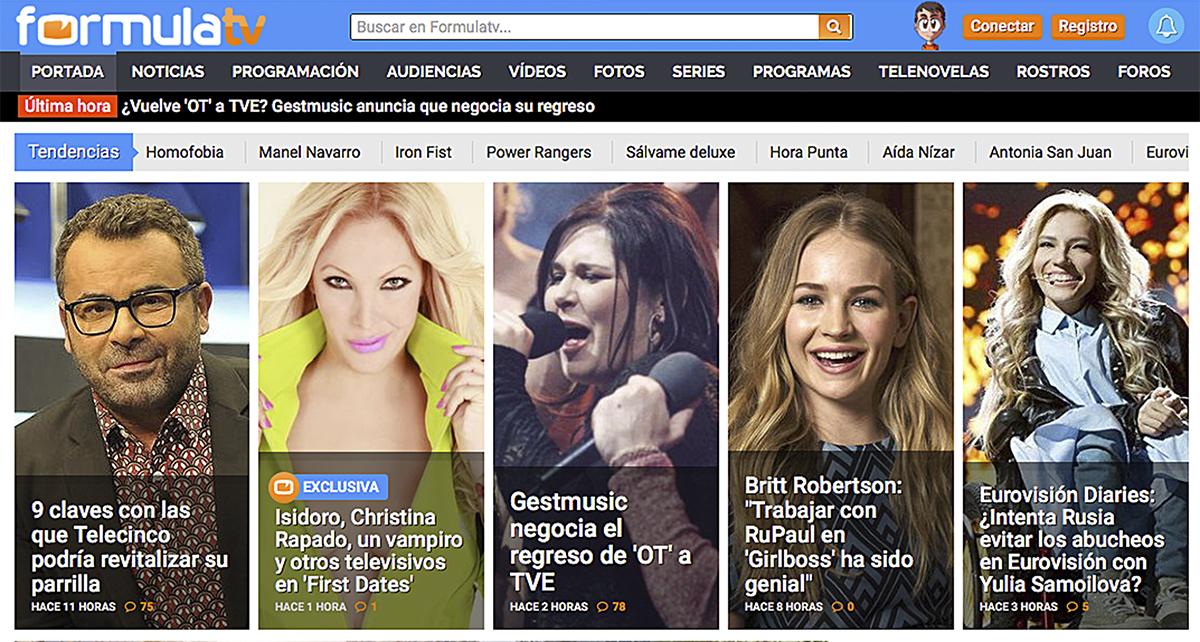This screenshot has width=1200, height=642.
Task: Click HACE 3 HORAS timestamp
Action: click(x=1018, y=607)
